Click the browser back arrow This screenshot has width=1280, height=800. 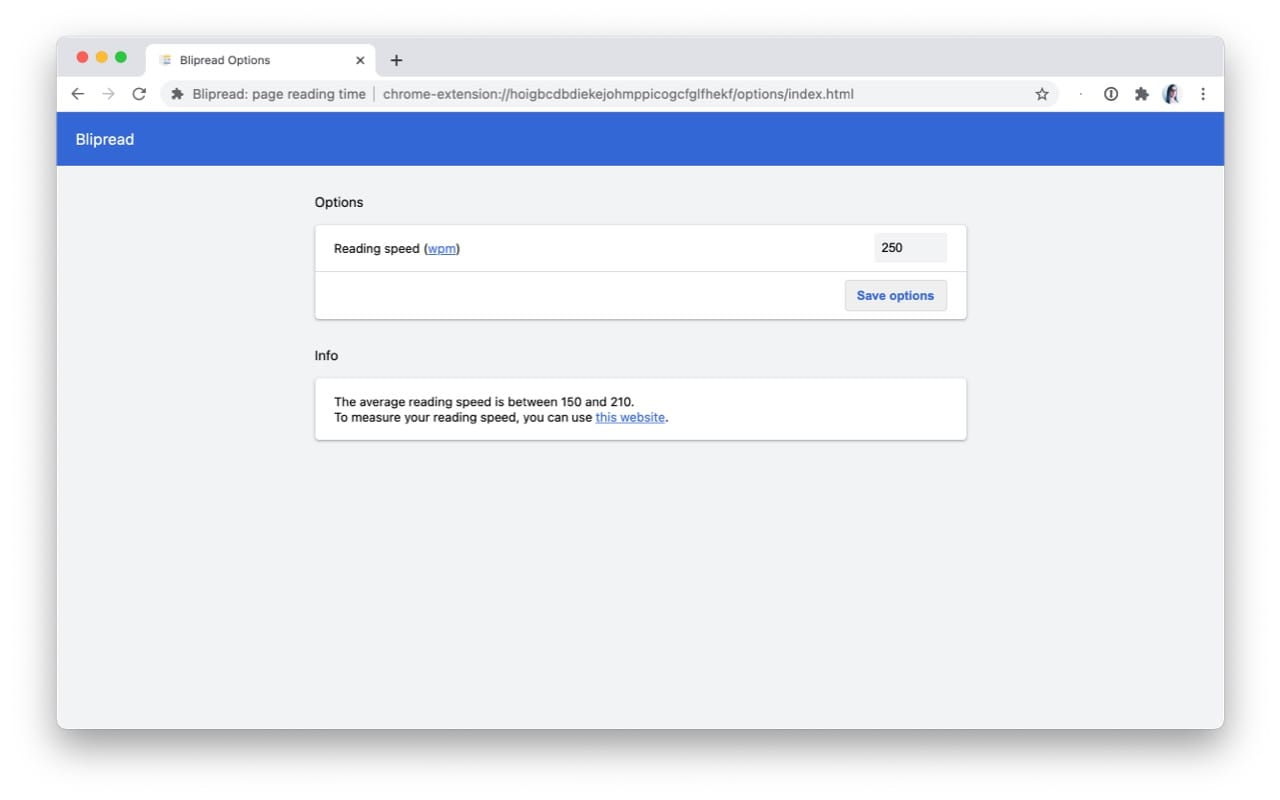click(x=78, y=94)
